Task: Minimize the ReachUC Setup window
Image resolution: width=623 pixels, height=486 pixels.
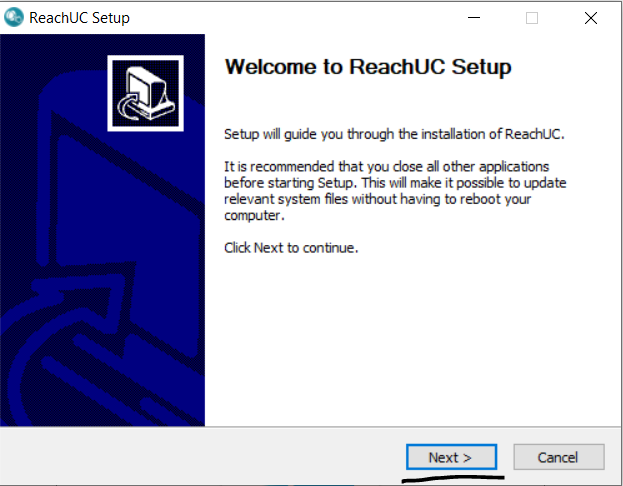Action: [476, 17]
